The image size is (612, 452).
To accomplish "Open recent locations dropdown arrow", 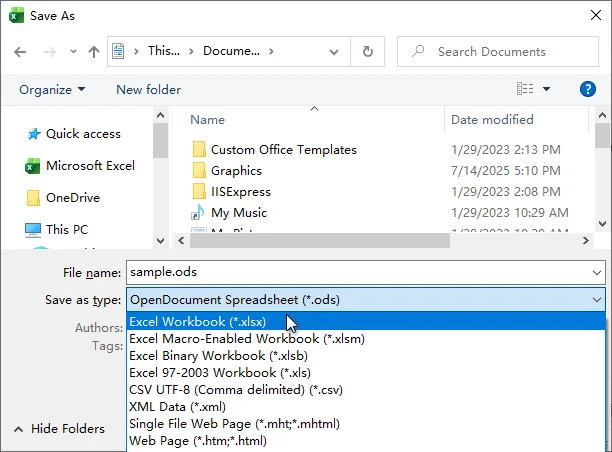I will 73,52.
